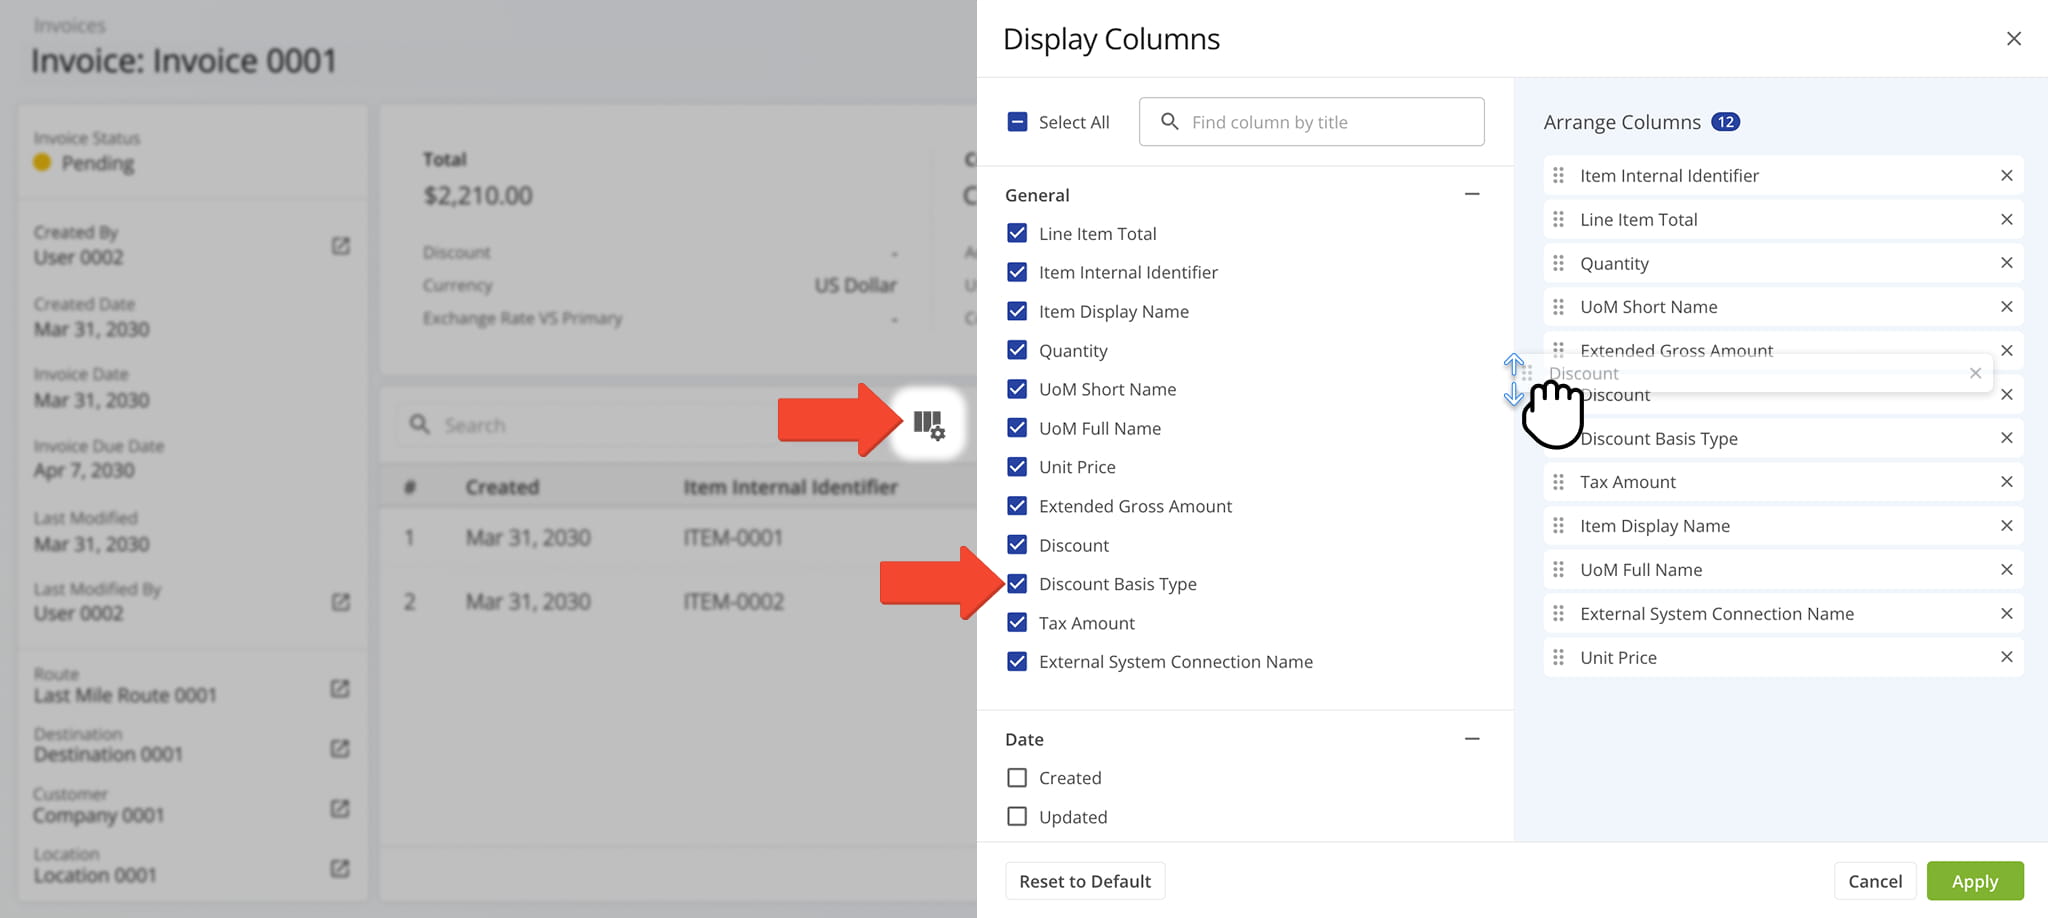
Task: Remove Item Display Name from arranged columns
Action: click(x=2006, y=526)
